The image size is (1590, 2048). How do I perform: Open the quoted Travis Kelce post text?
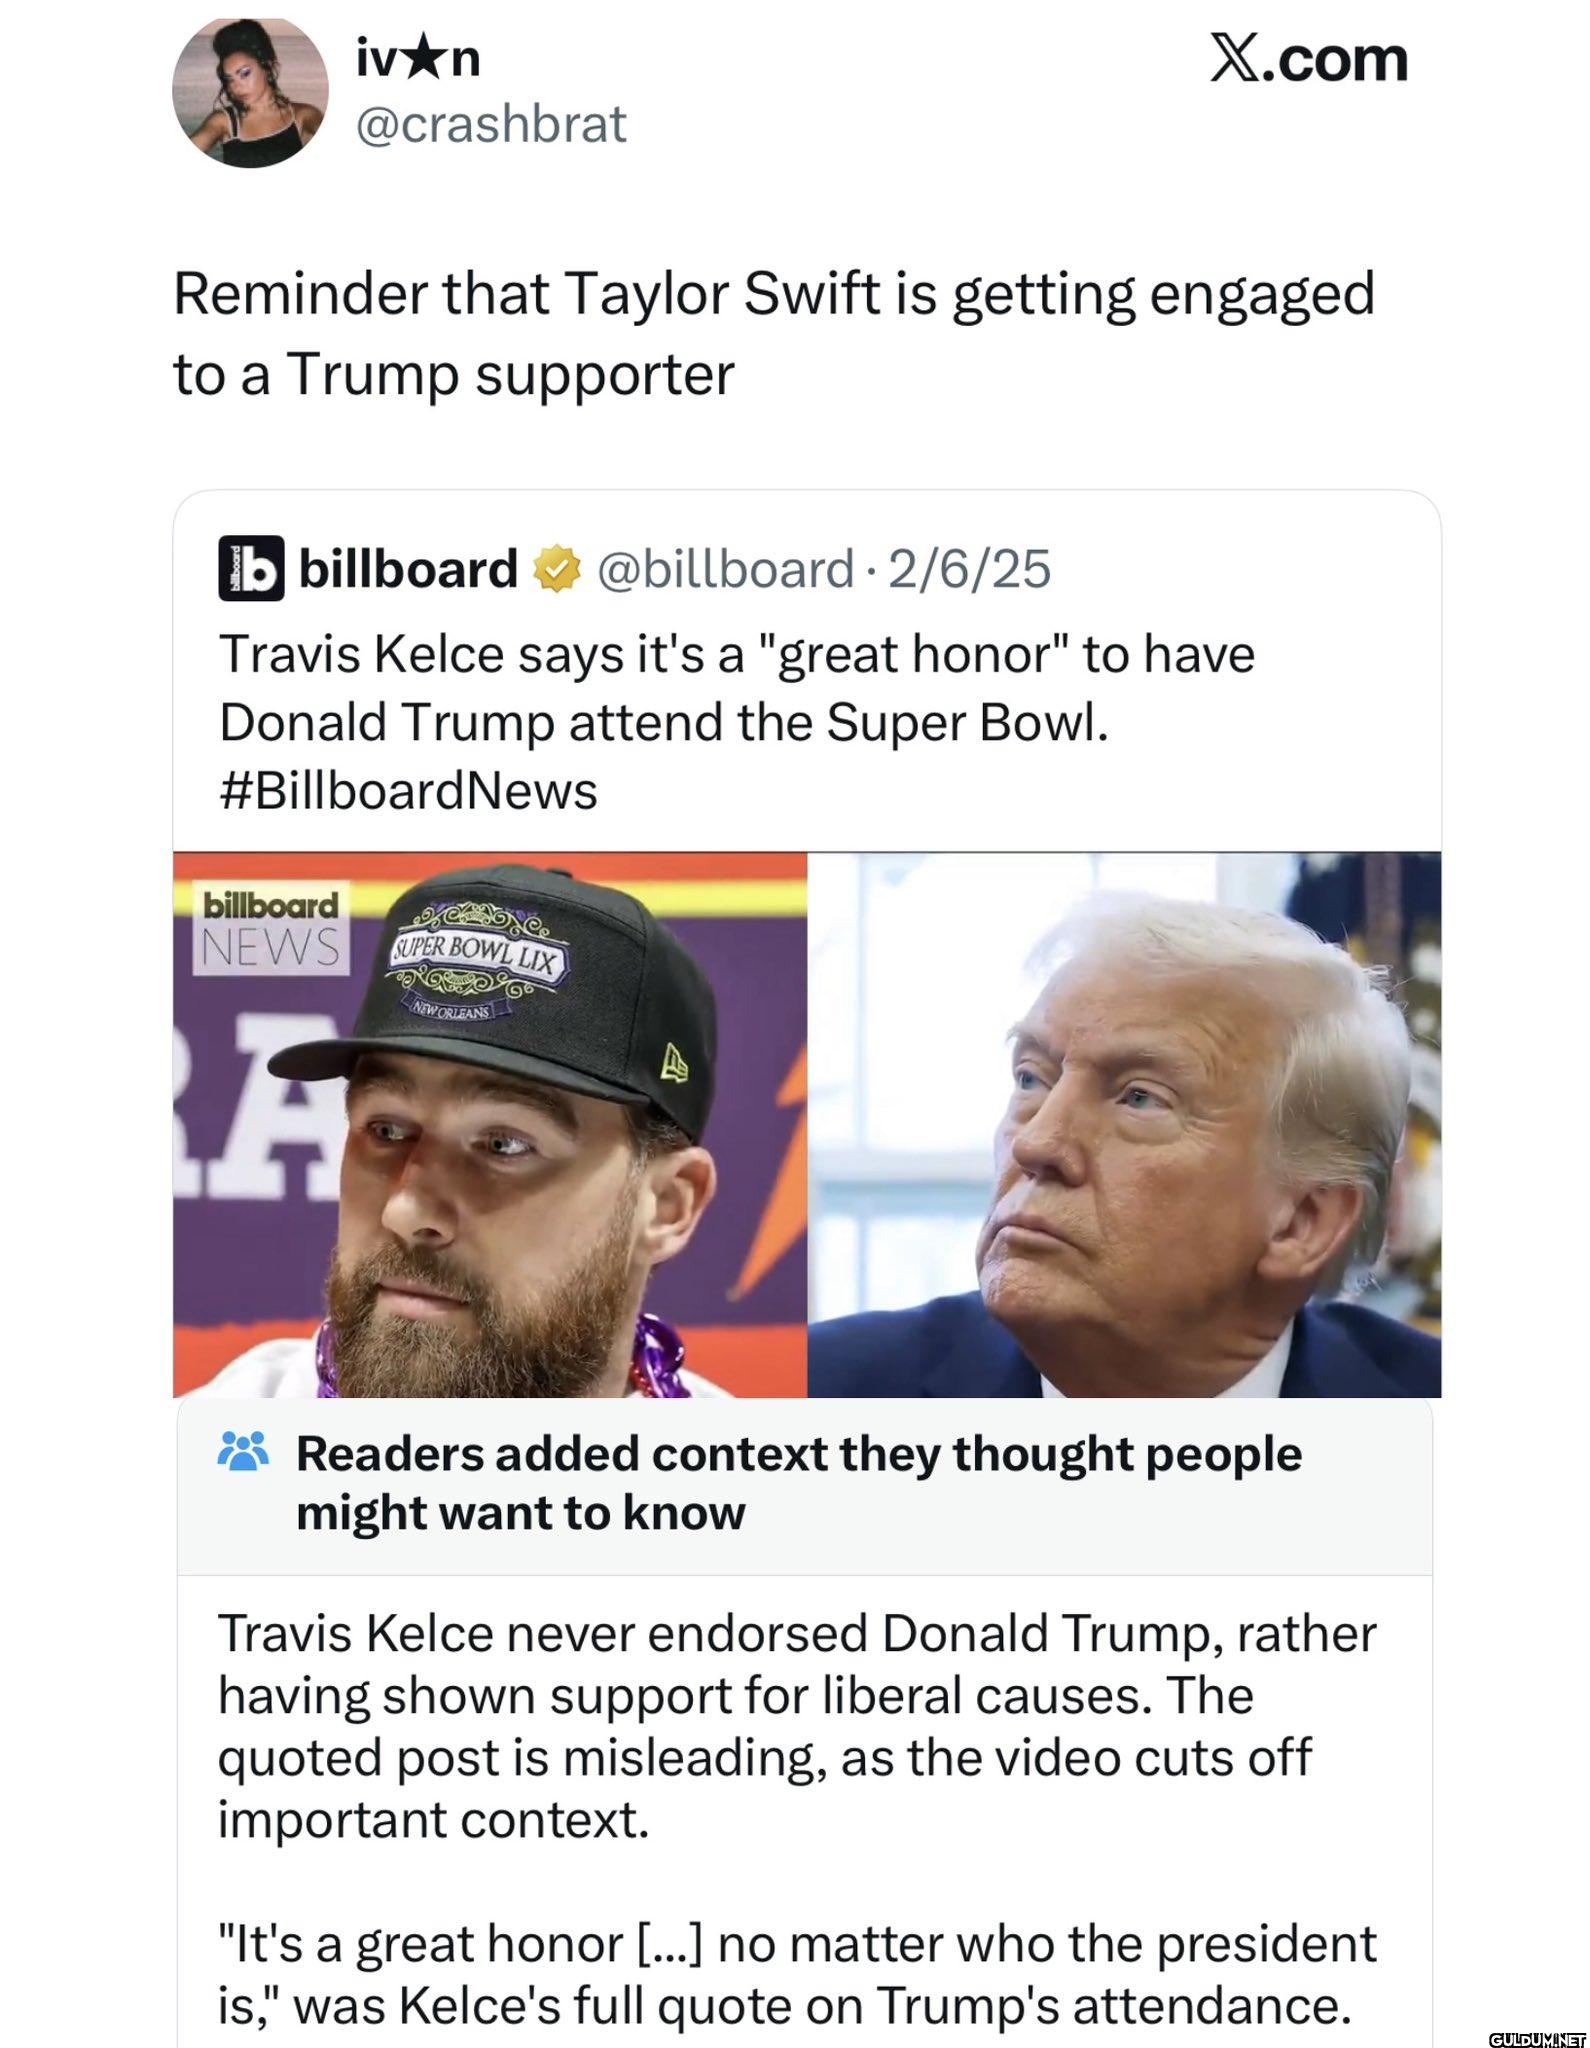(x=737, y=688)
